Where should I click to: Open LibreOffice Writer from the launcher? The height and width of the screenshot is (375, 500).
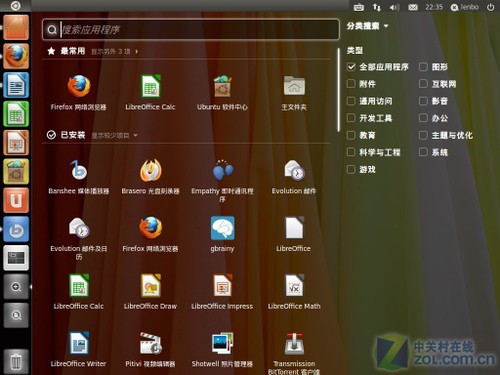click(16, 85)
